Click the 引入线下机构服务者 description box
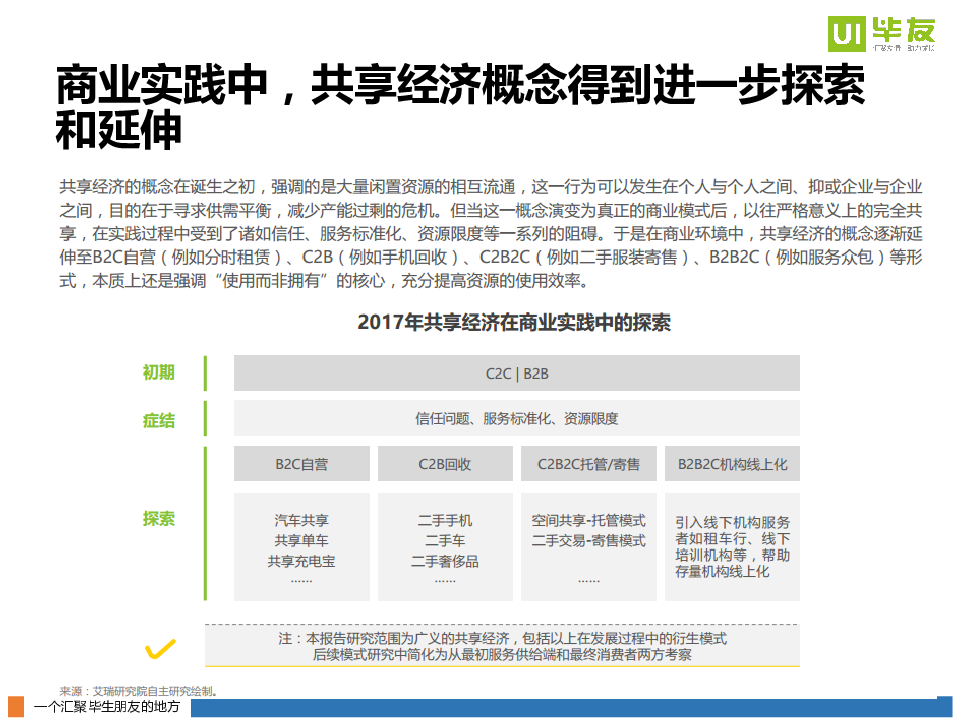This screenshot has height=720, width=960. (732, 547)
